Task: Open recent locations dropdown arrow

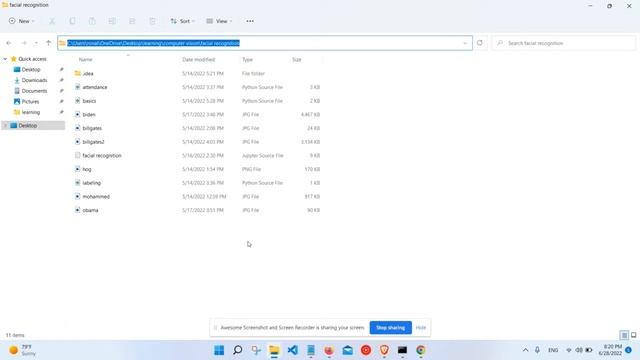Action: coord(36,43)
